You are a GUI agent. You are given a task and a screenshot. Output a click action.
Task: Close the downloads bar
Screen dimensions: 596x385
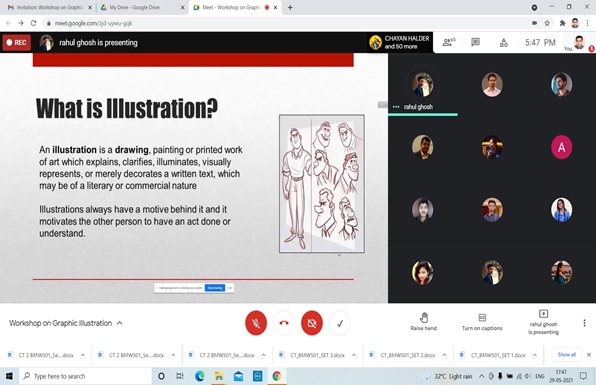coord(589,355)
